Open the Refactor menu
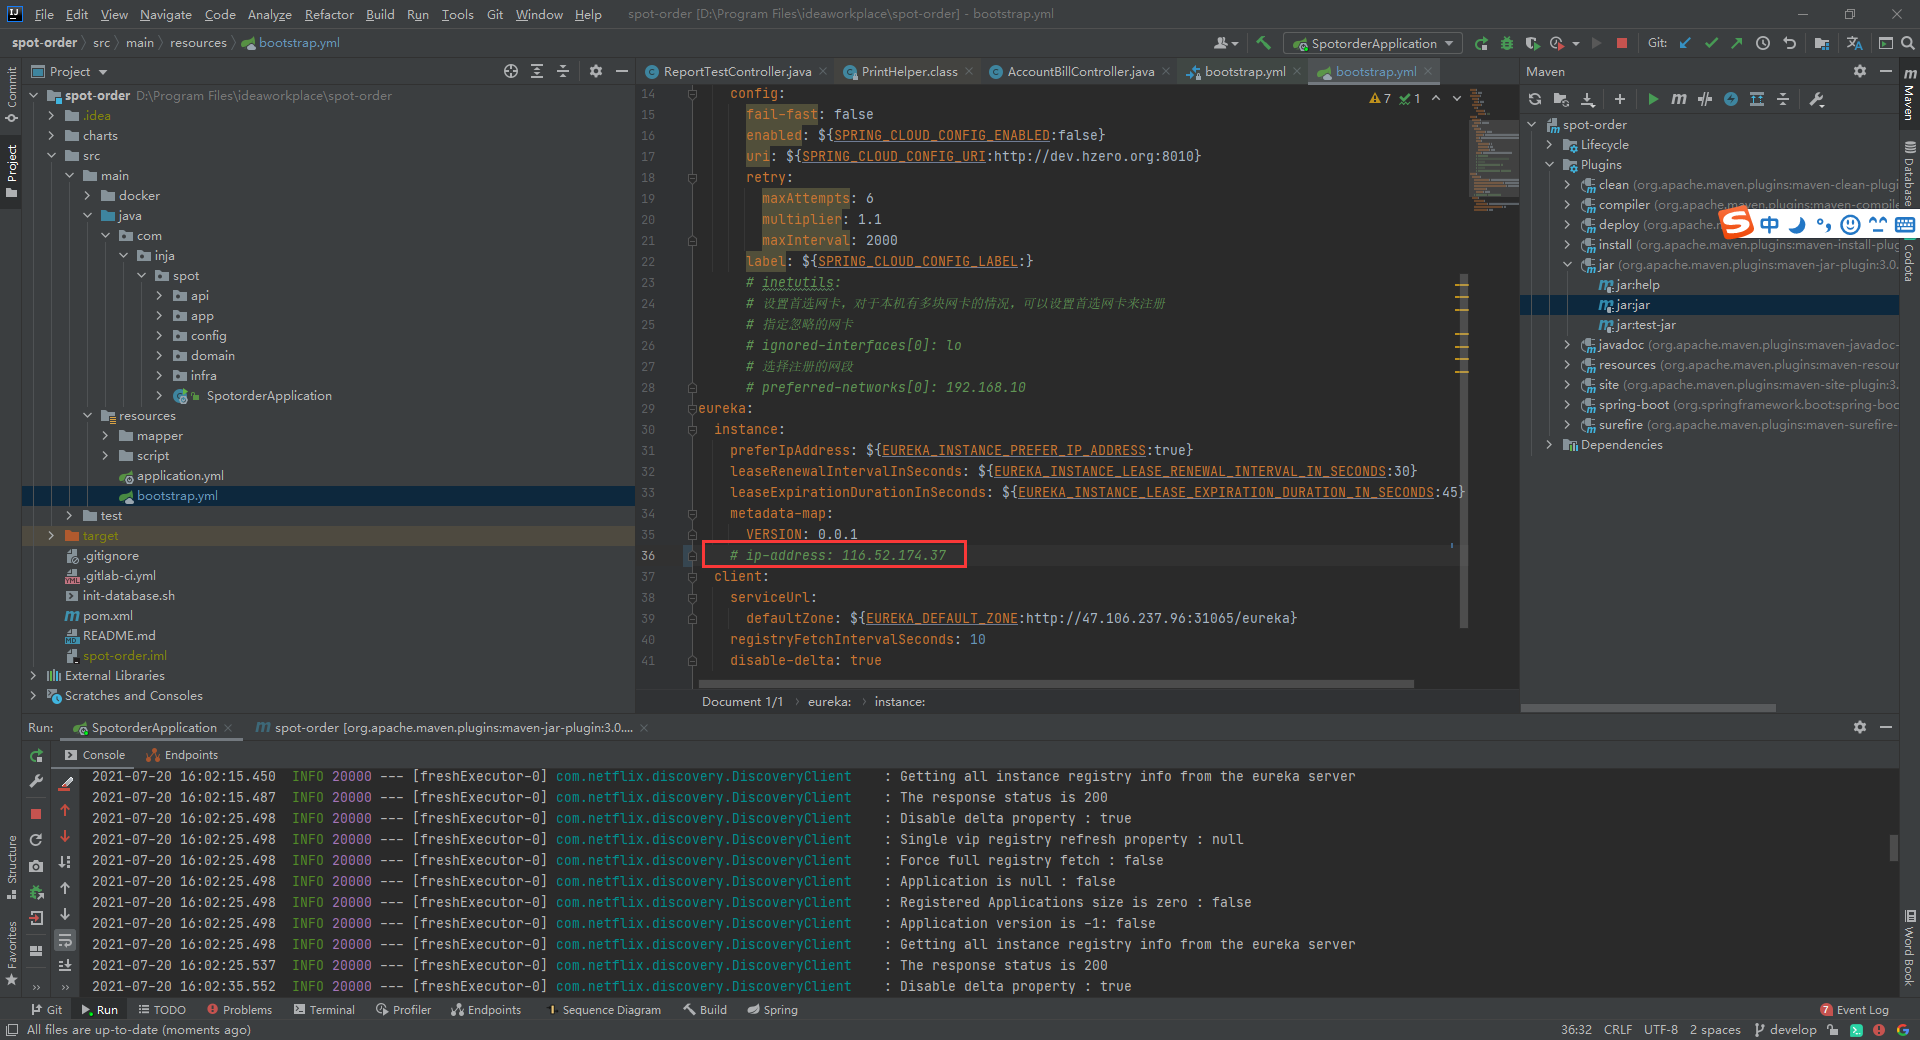 (x=329, y=14)
